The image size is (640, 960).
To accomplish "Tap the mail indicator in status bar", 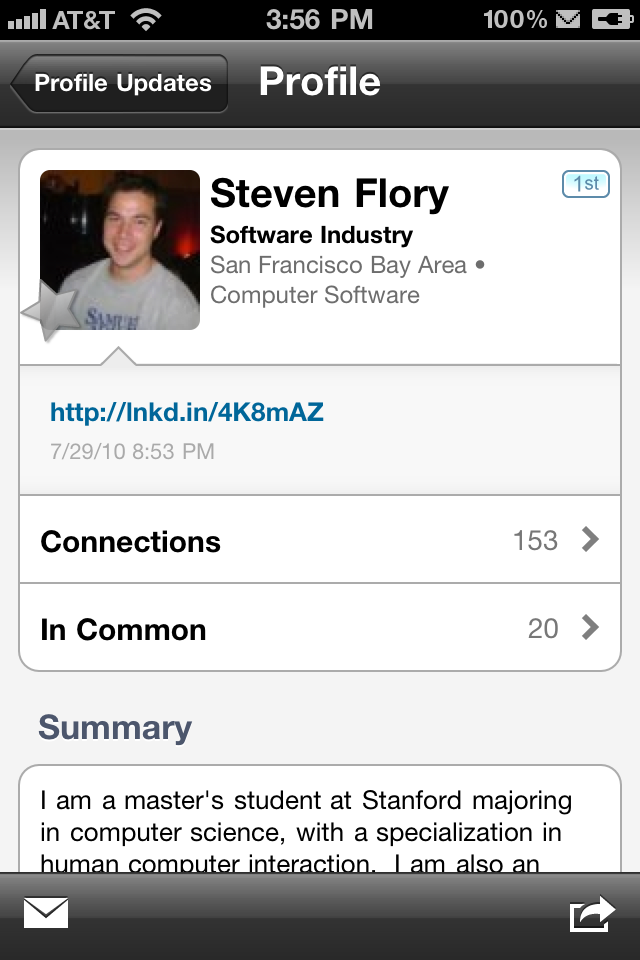I will [568, 19].
